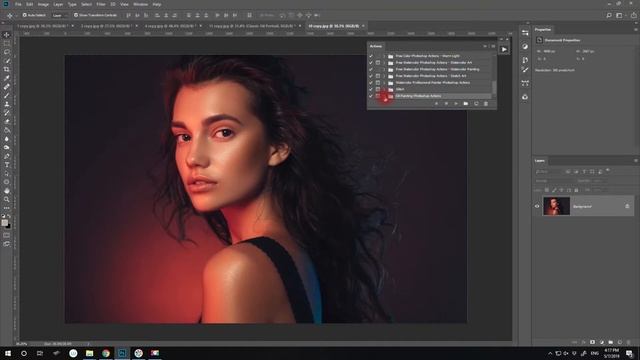This screenshot has height=360, width=640.
Task: Toggle checkmark for Sketch Art action set
Action: point(371,76)
